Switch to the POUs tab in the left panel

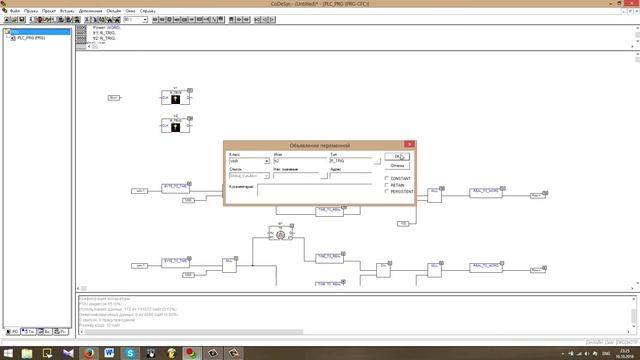click(12, 332)
